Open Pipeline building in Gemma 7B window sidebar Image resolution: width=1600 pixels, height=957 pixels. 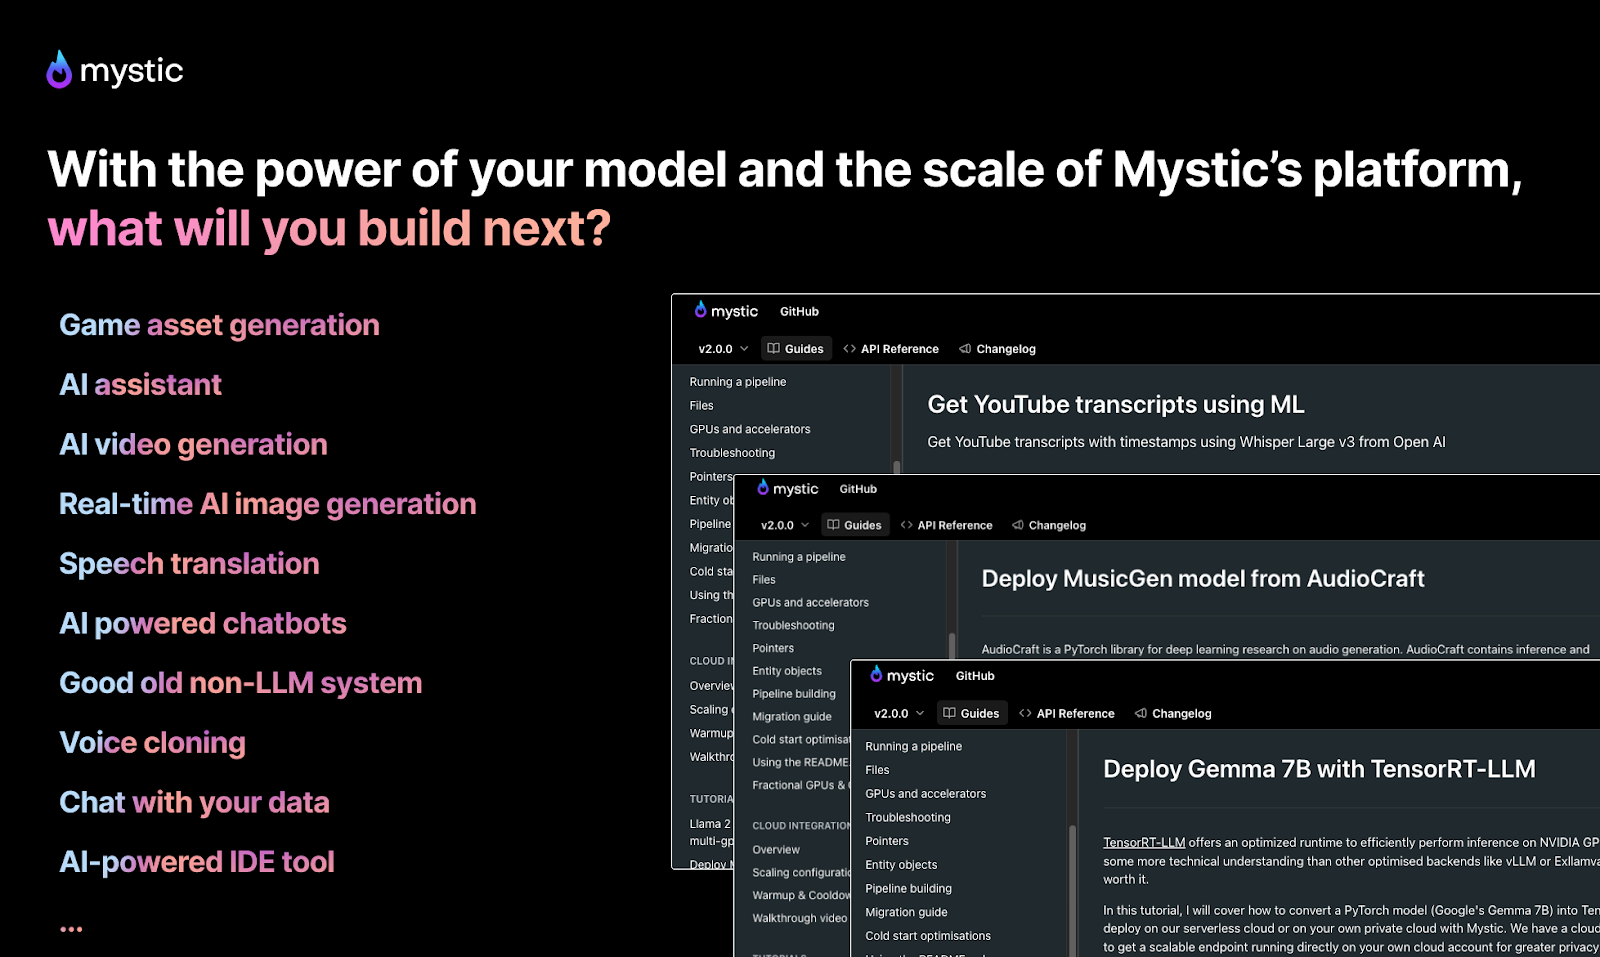[x=908, y=889]
